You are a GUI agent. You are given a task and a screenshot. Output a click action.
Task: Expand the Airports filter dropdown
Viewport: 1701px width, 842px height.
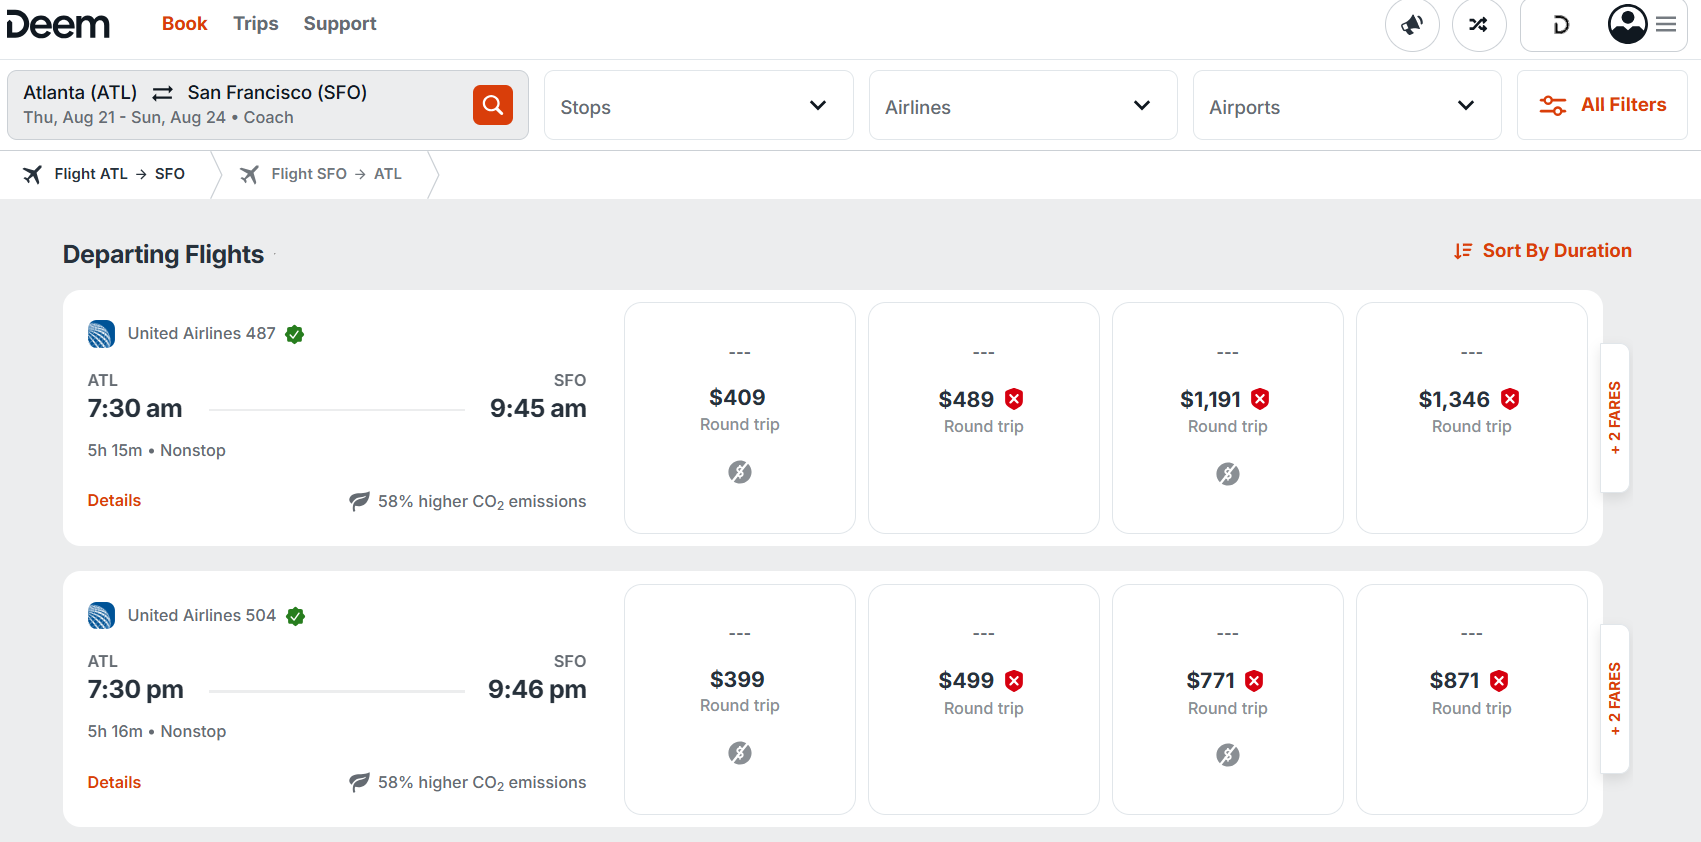click(1347, 105)
